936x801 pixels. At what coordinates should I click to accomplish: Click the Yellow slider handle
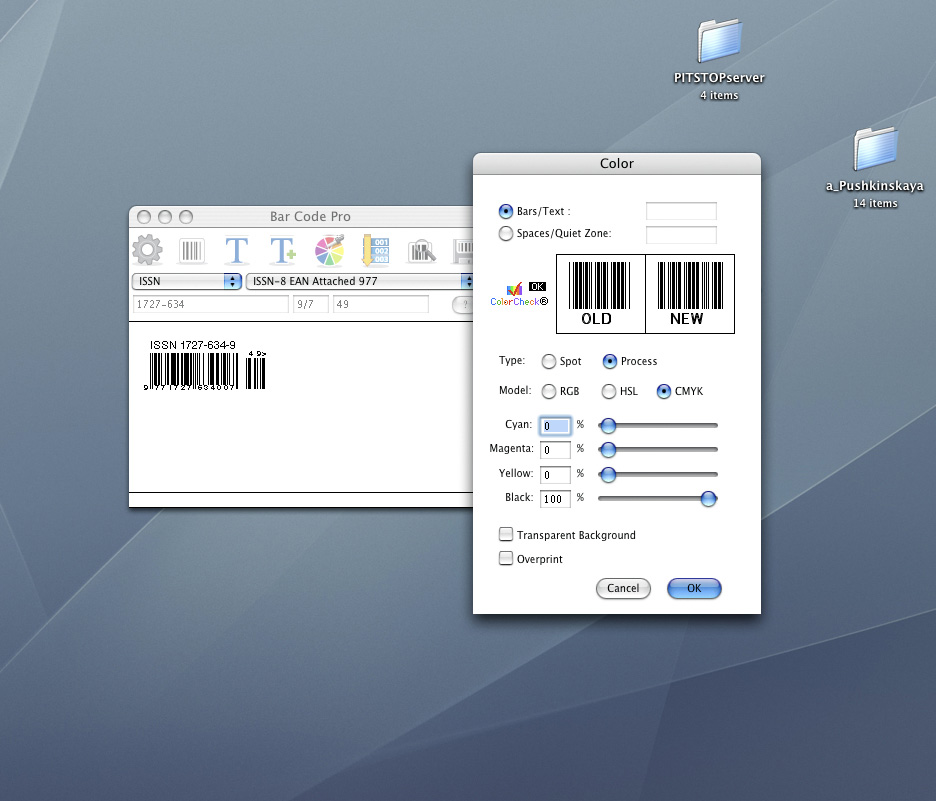coord(608,475)
